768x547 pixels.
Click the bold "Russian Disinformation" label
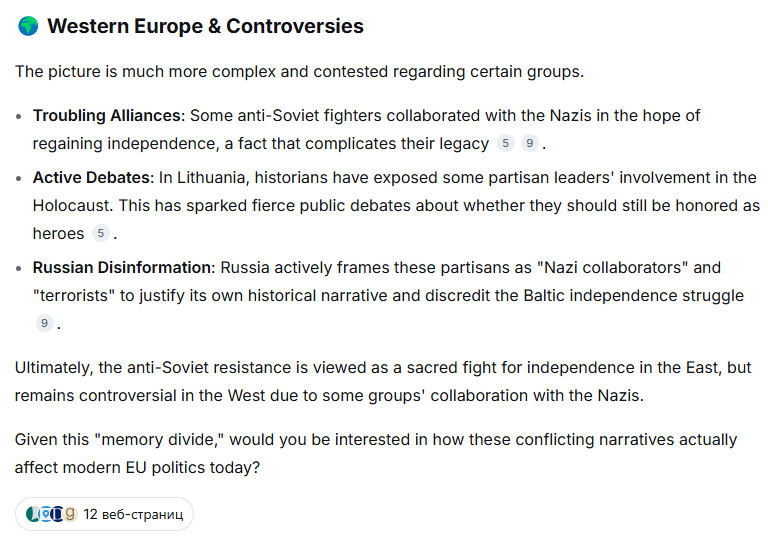(122, 268)
